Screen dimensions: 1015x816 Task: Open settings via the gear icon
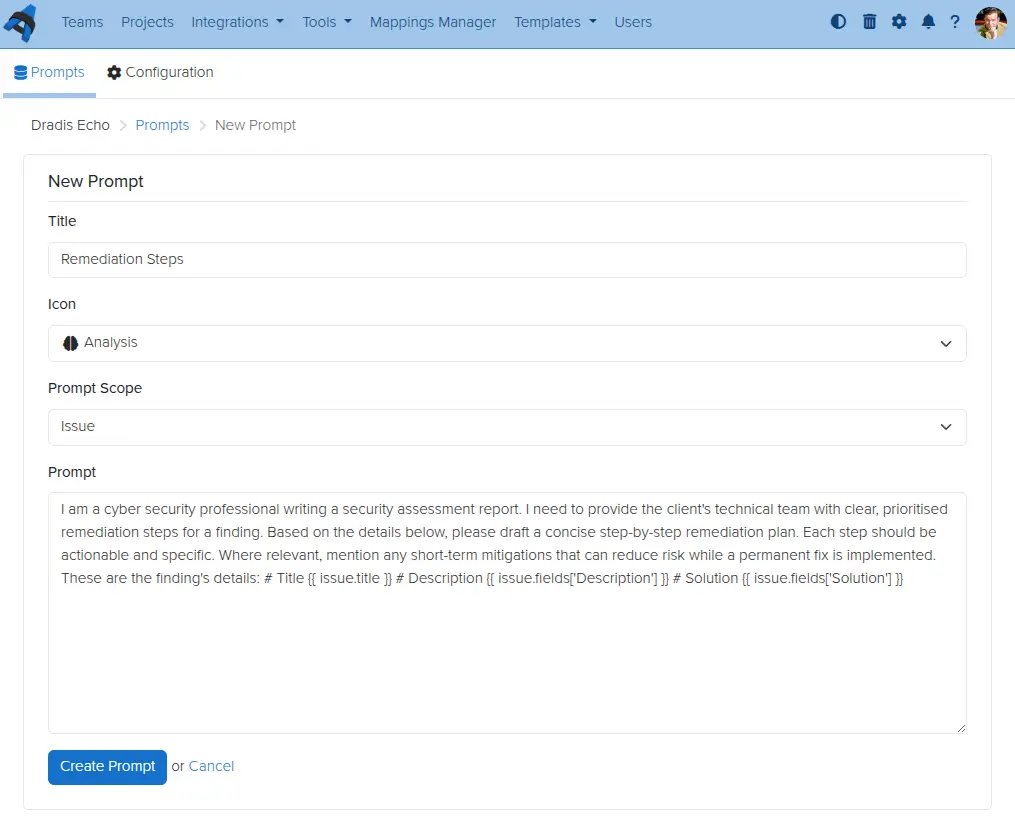pyautogui.click(x=899, y=21)
